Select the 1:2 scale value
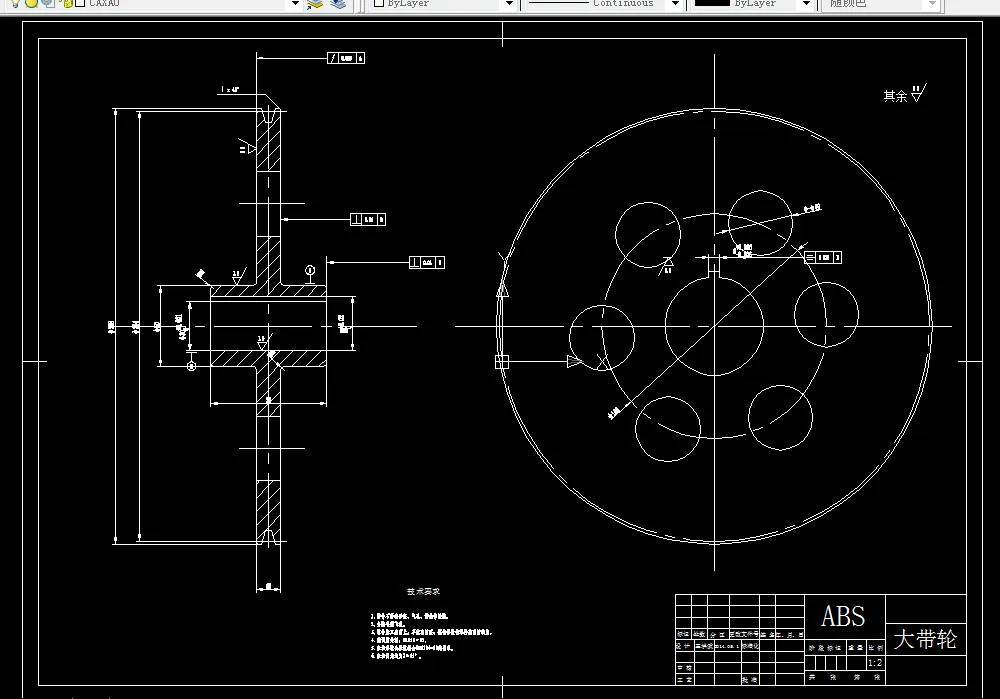Screen dimensions: 1000x699 [x=875, y=663]
